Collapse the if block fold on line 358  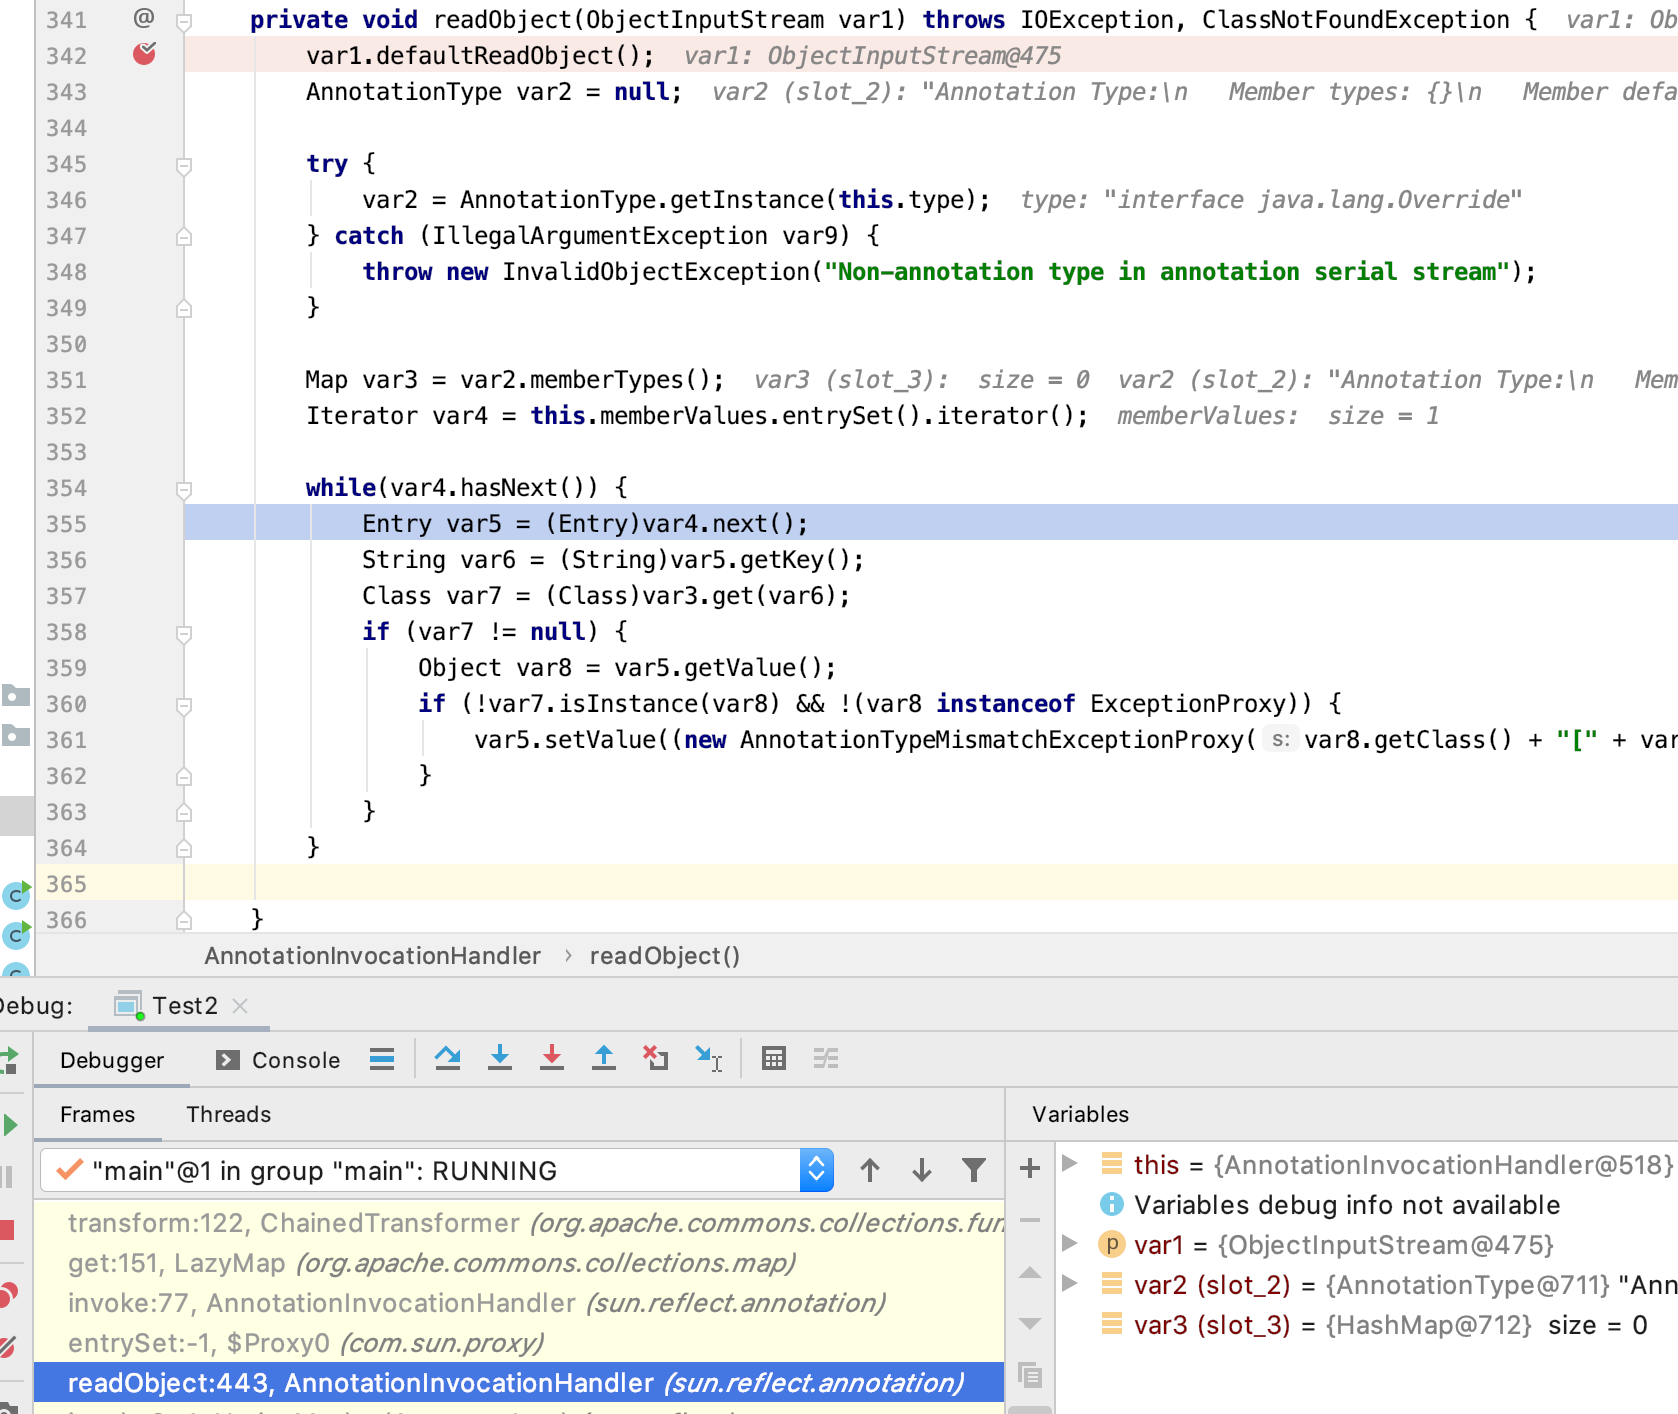[x=184, y=633]
